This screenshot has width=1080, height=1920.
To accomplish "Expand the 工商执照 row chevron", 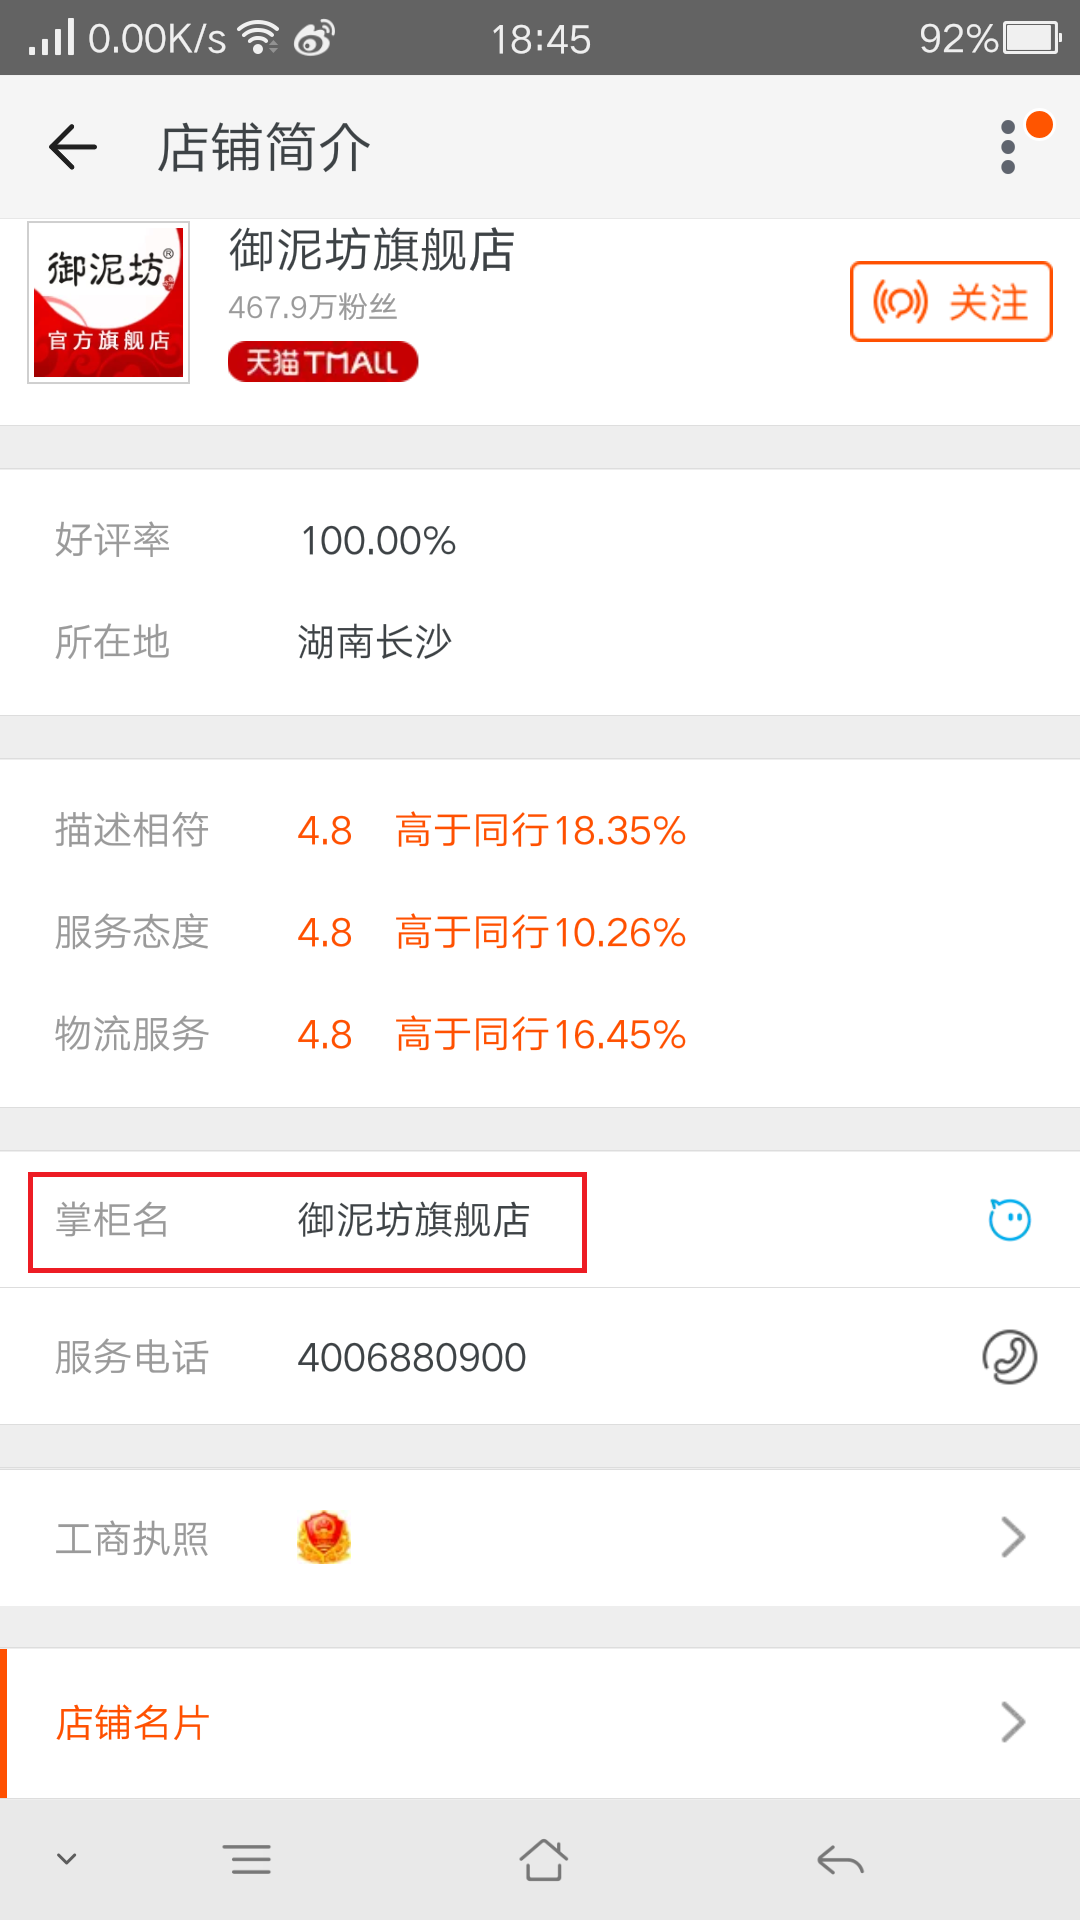I will click(1013, 1538).
